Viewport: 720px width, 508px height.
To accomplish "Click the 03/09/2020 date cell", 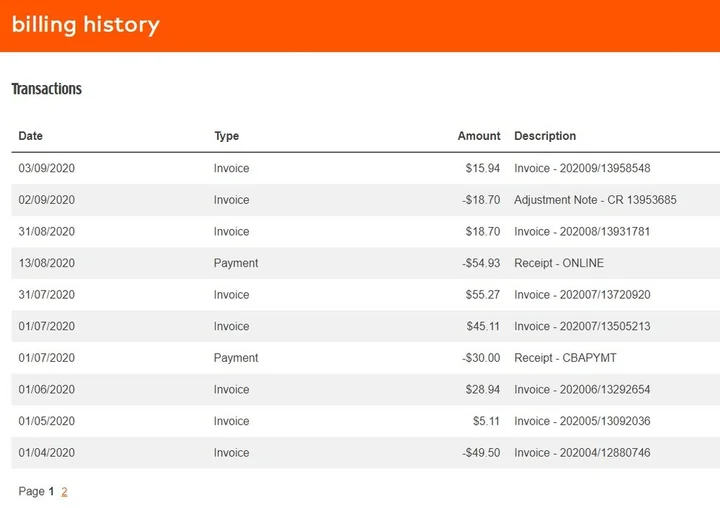I will pos(46,168).
